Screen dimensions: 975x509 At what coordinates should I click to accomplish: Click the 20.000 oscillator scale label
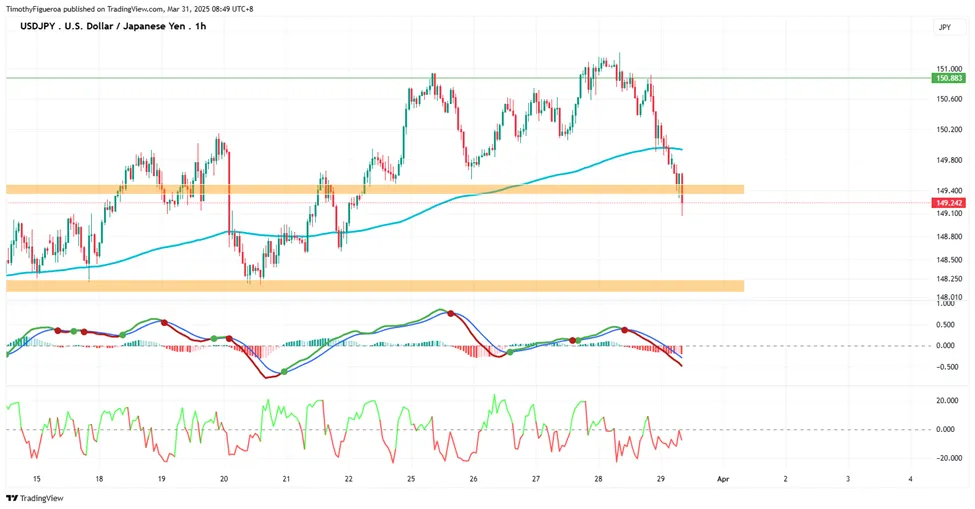coord(947,401)
